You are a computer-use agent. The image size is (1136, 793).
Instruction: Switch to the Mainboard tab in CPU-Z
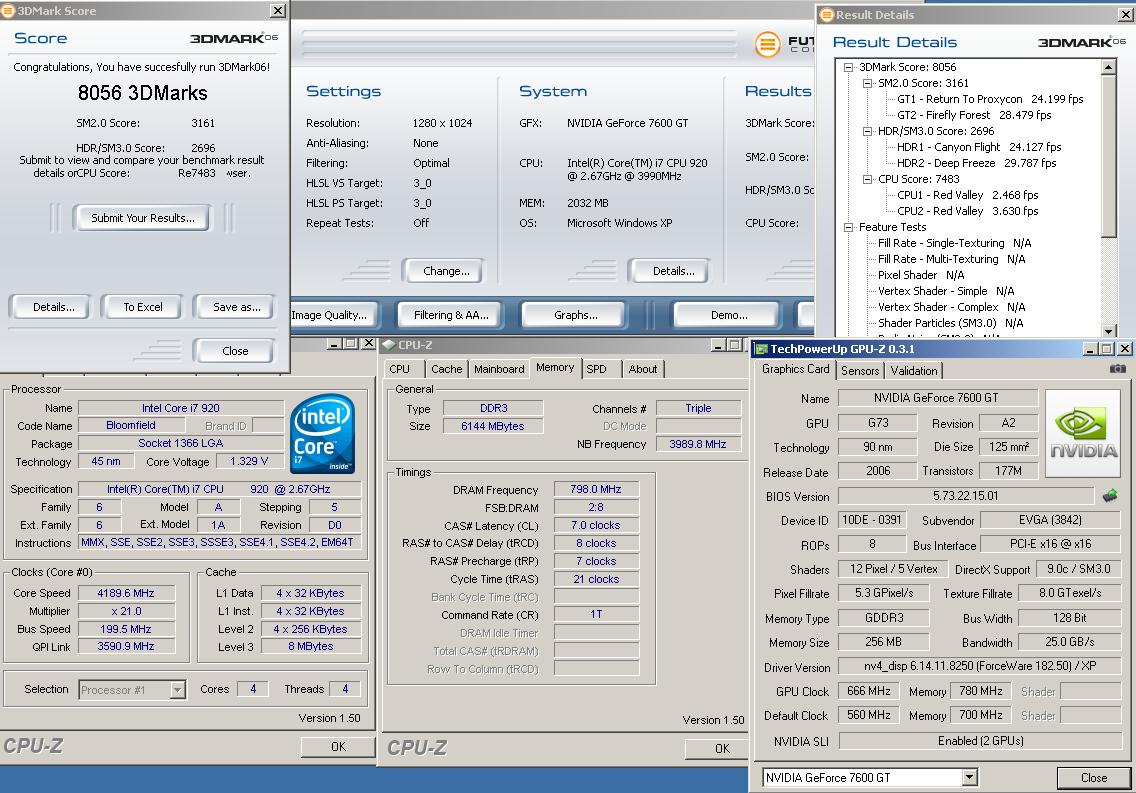point(499,369)
